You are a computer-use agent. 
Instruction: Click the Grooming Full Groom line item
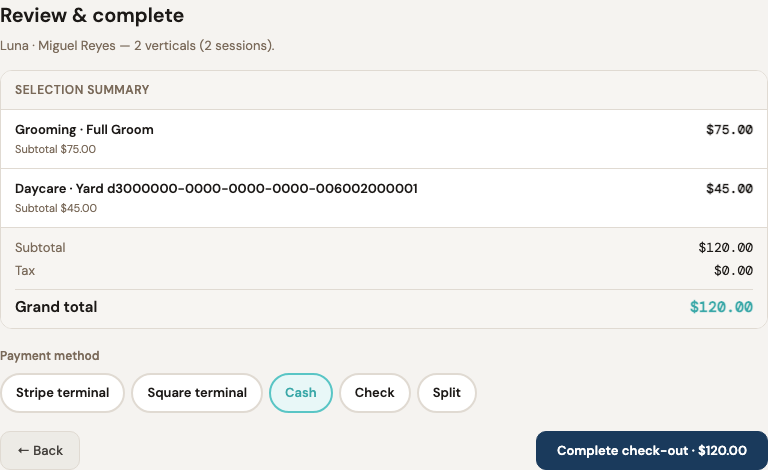(x=384, y=139)
